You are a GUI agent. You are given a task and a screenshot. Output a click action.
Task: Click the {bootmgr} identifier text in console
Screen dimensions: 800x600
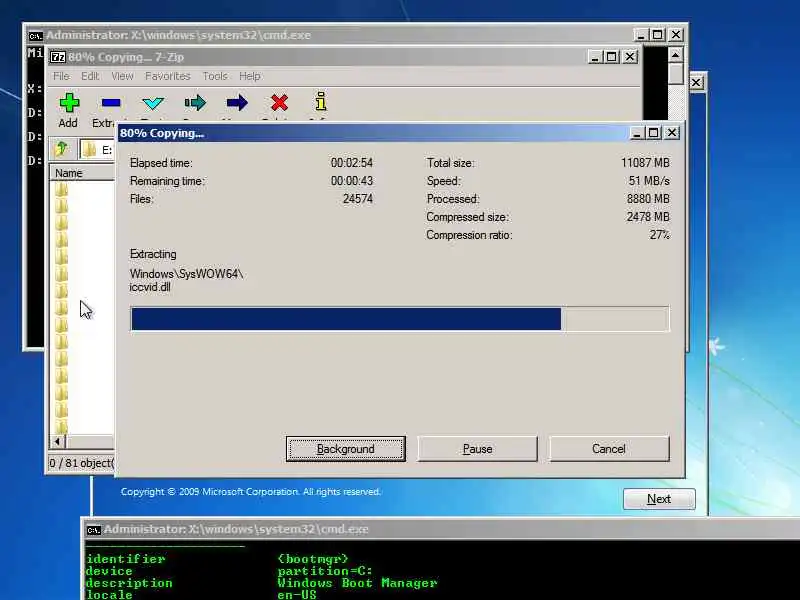pyautogui.click(x=313, y=559)
